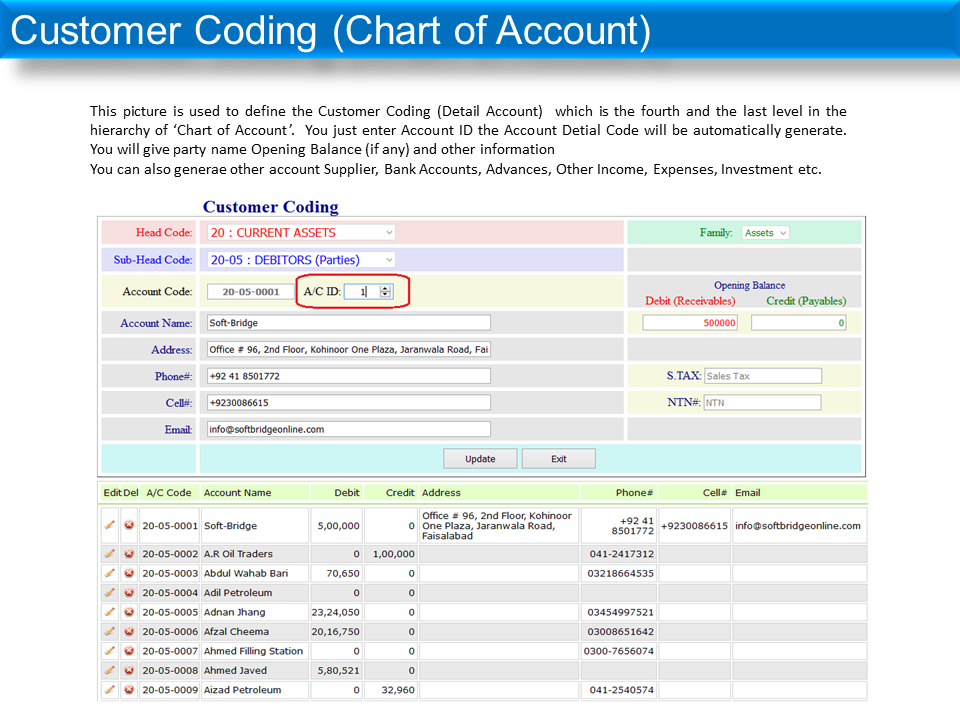
Task: Open the Family Assets dropdown
Action: 765,233
